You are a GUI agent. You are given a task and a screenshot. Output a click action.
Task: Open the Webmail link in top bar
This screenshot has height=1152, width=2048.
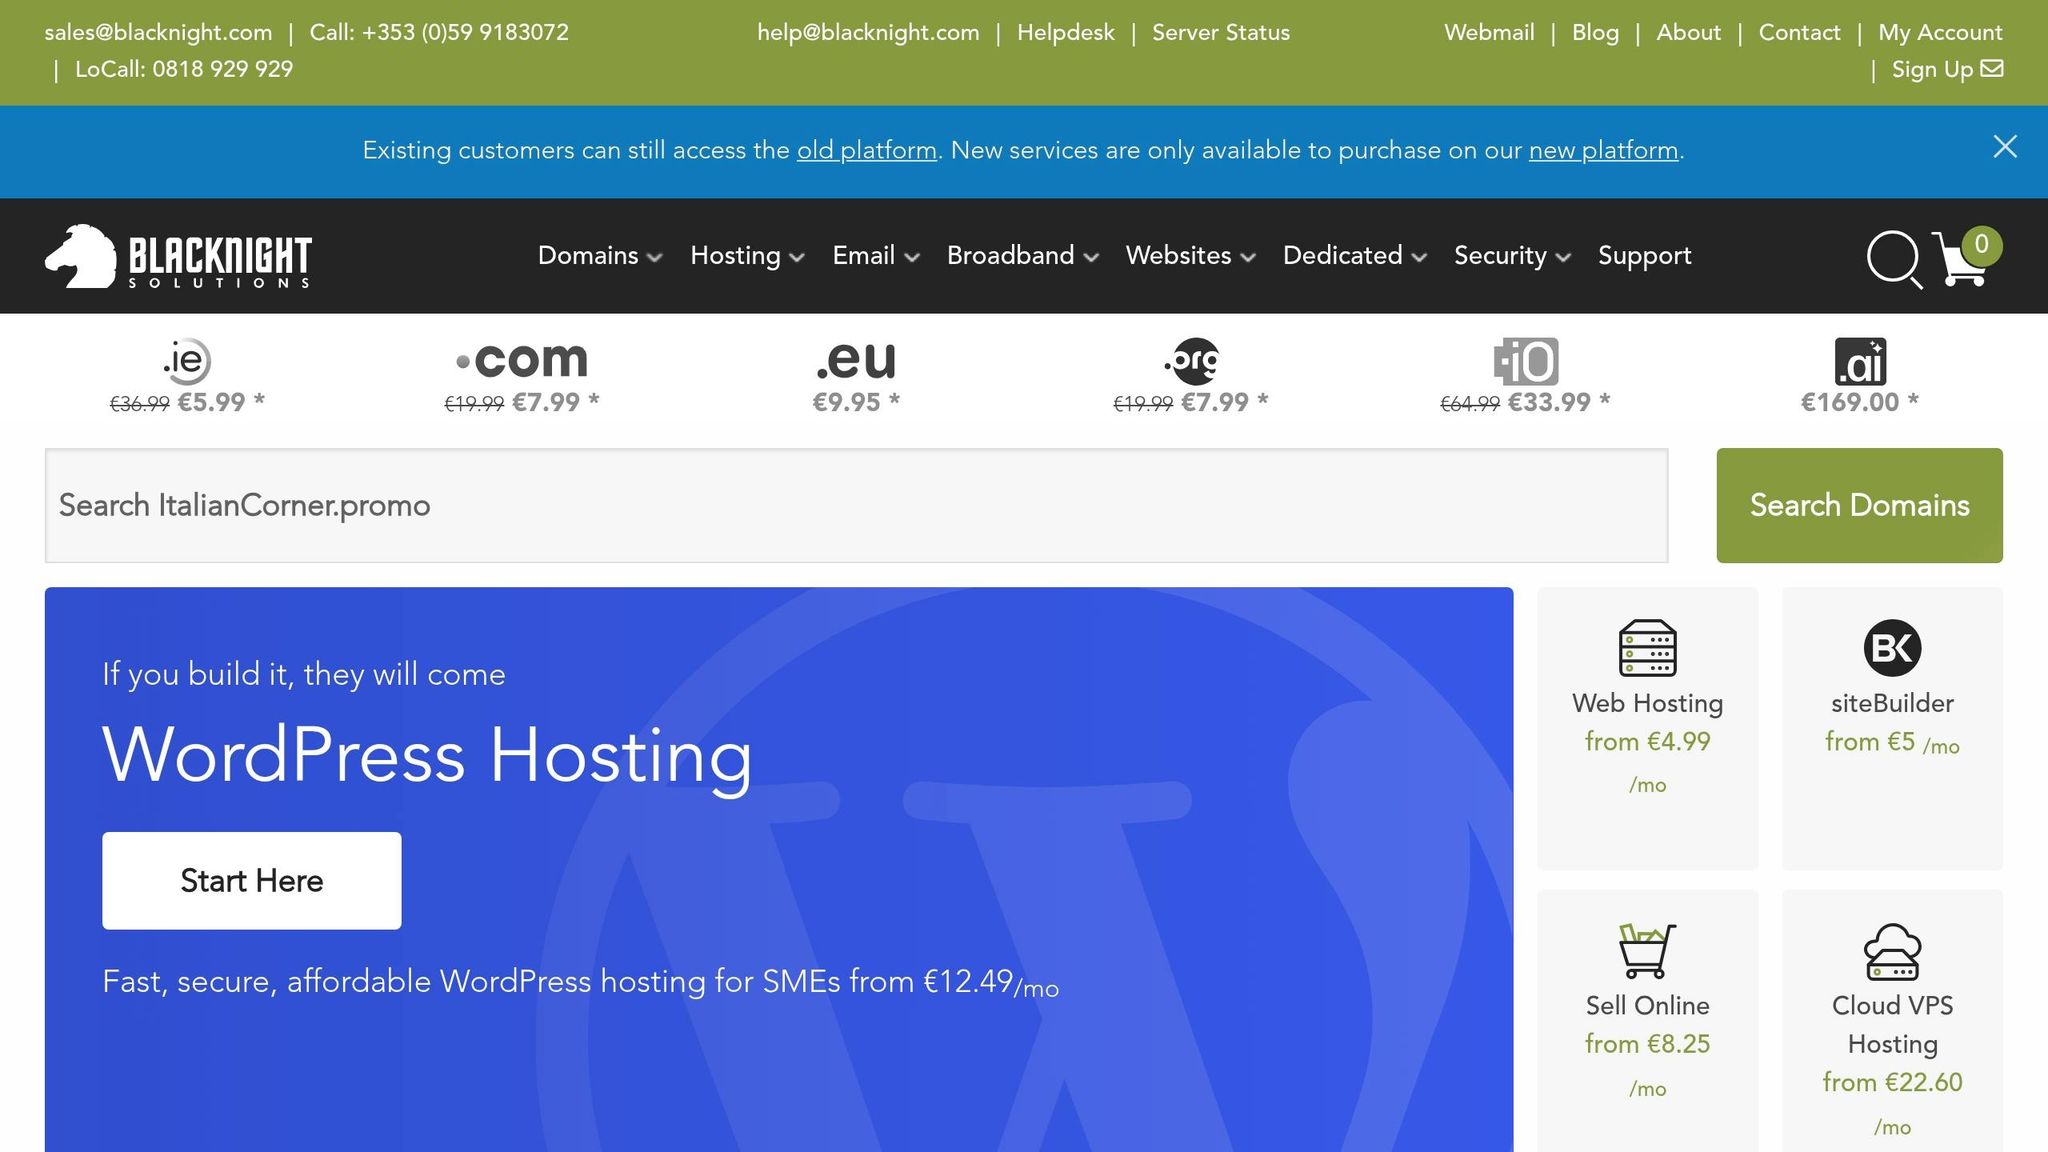coord(1488,32)
